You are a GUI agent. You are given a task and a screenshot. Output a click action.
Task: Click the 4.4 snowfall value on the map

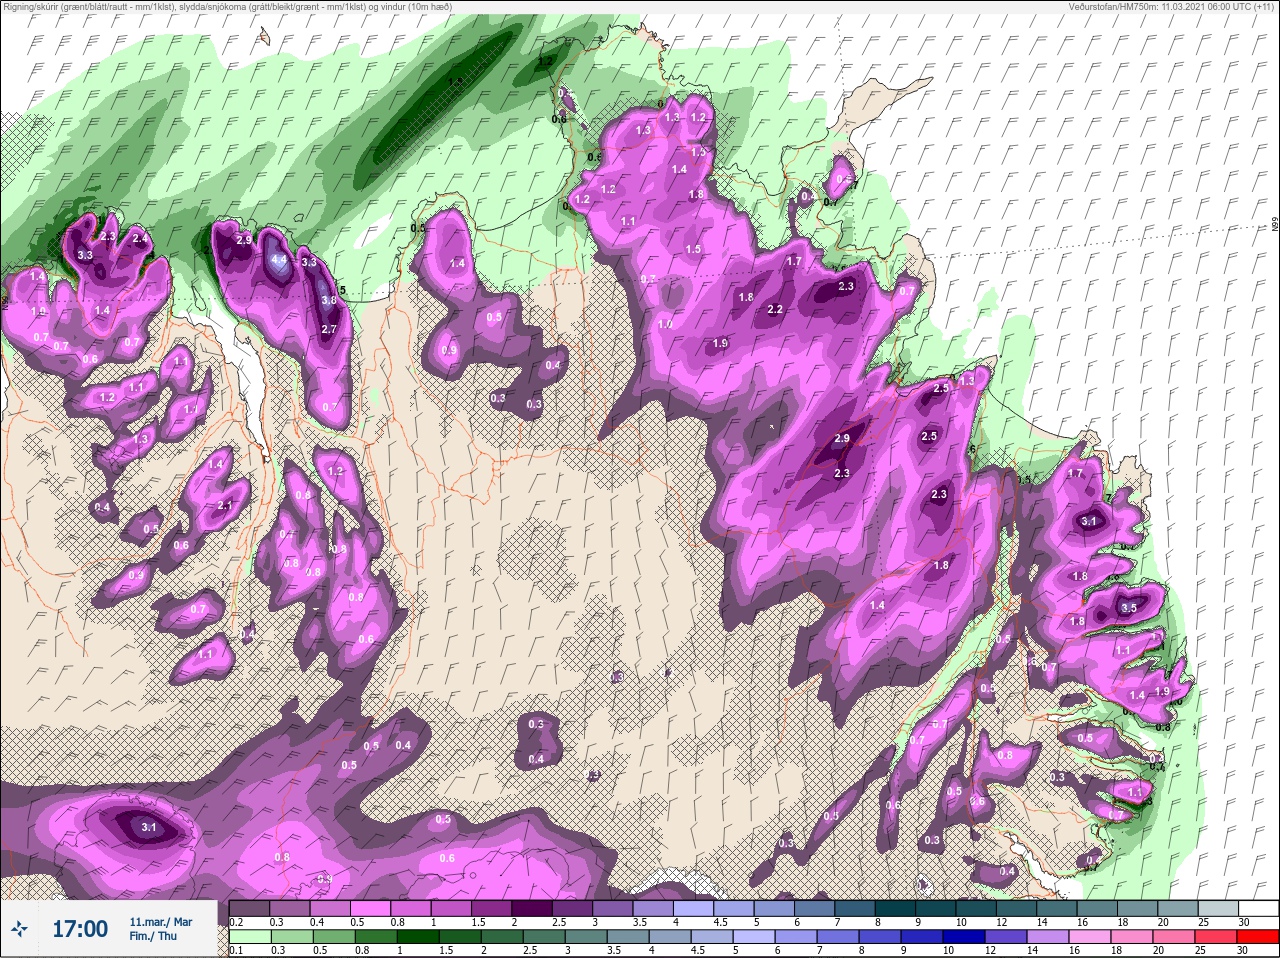click(279, 259)
